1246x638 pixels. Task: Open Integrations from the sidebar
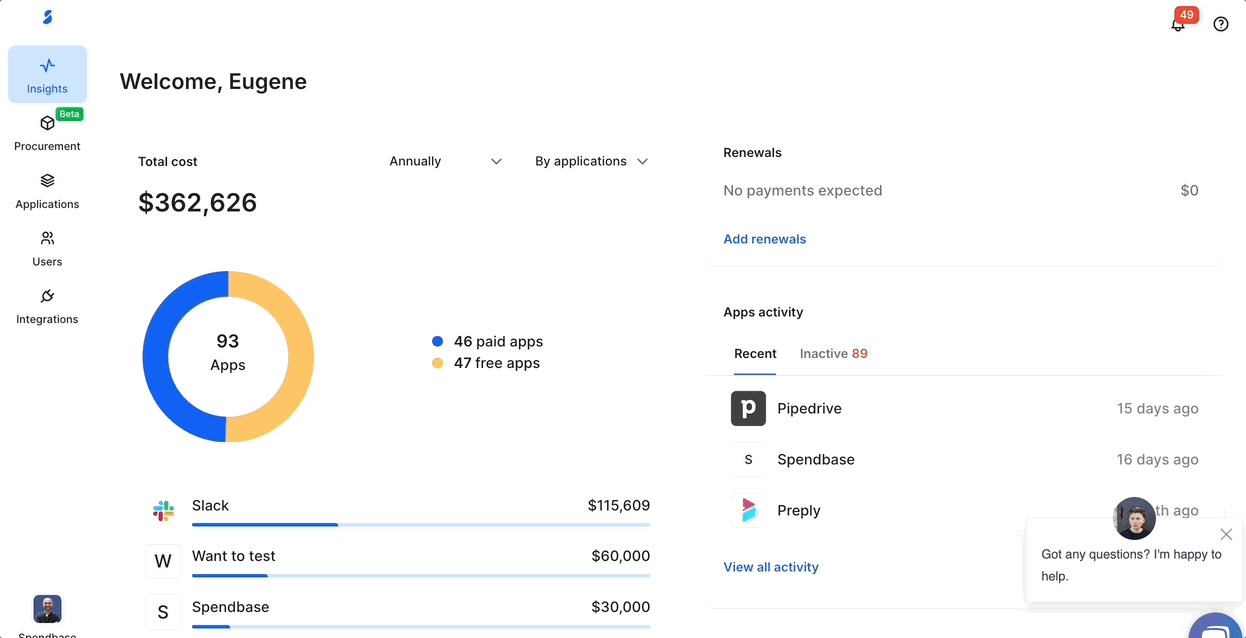47,307
